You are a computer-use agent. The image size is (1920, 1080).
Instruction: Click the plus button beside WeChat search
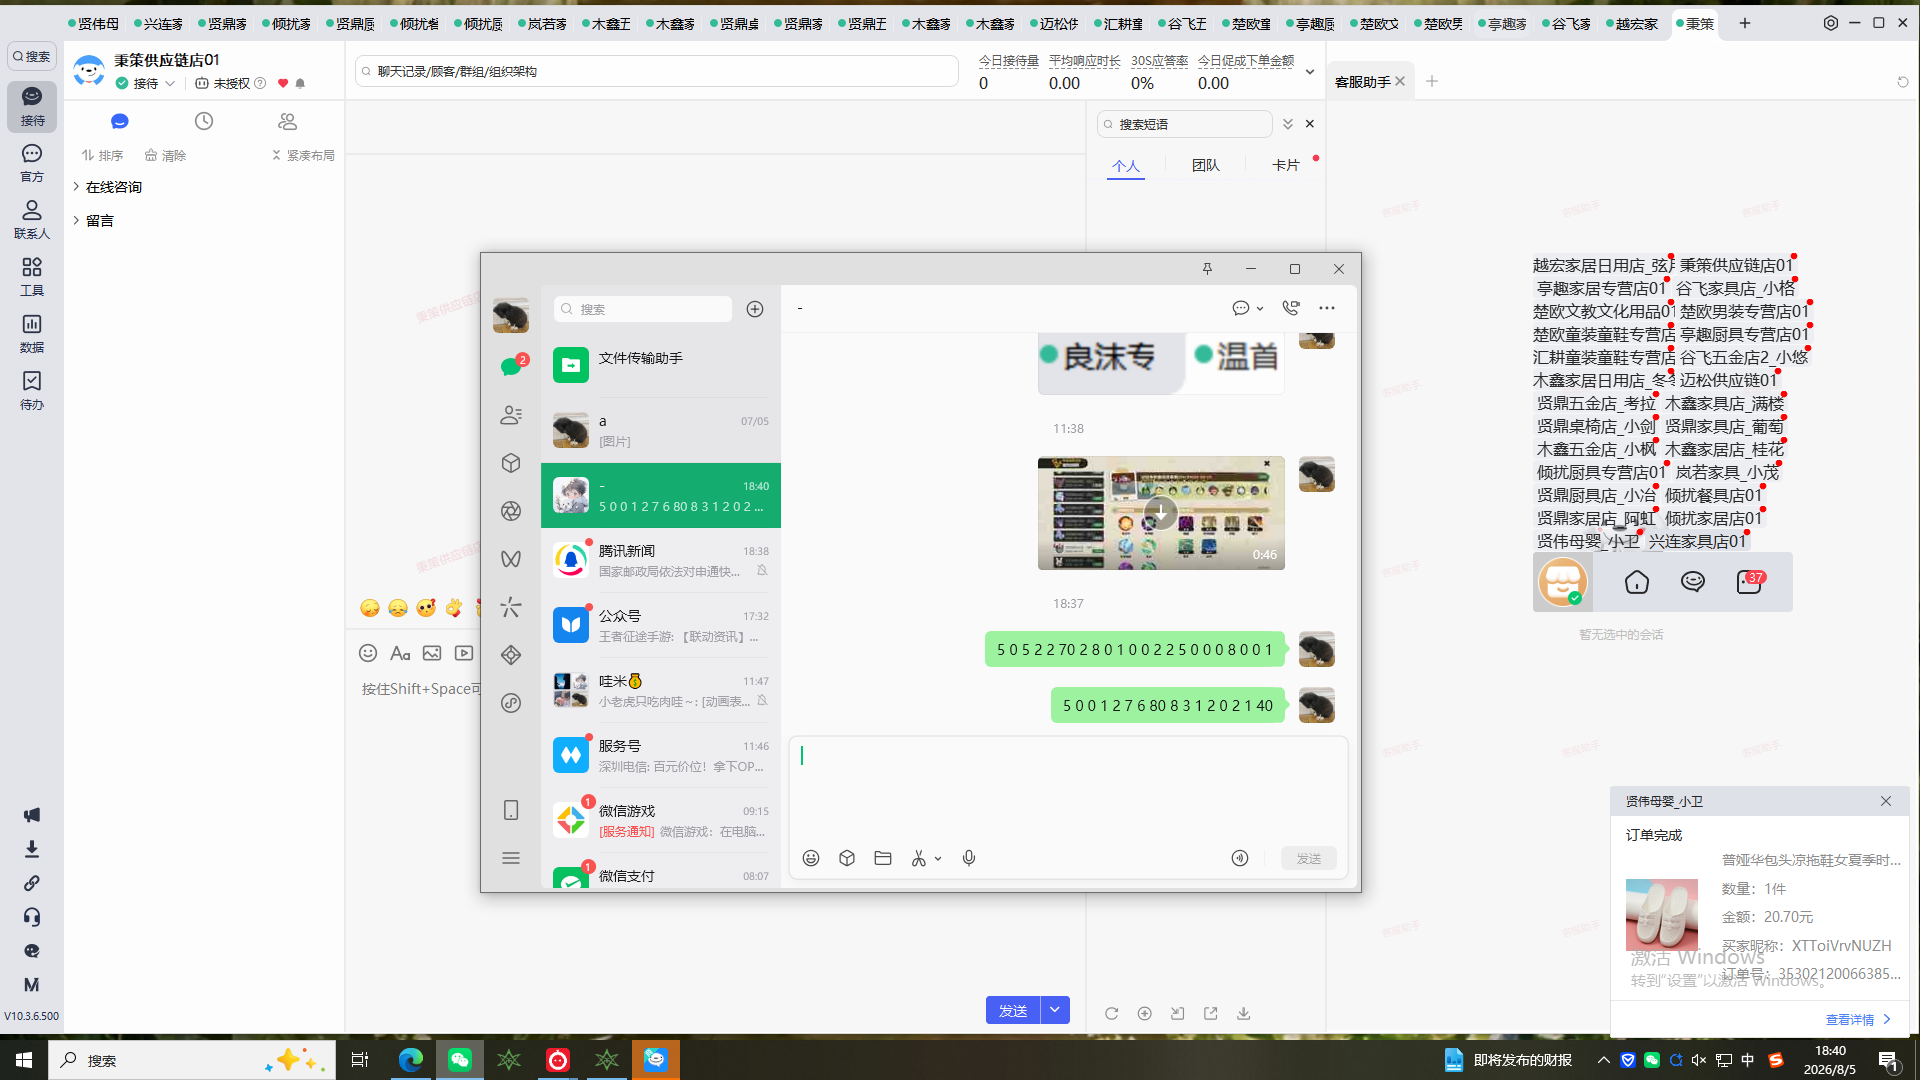tap(755, 309)
